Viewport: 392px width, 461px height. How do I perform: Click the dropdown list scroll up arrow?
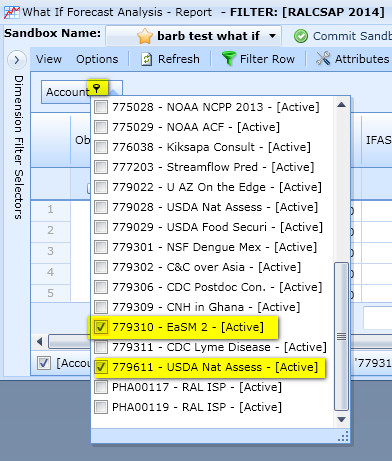tap(341, 105)
